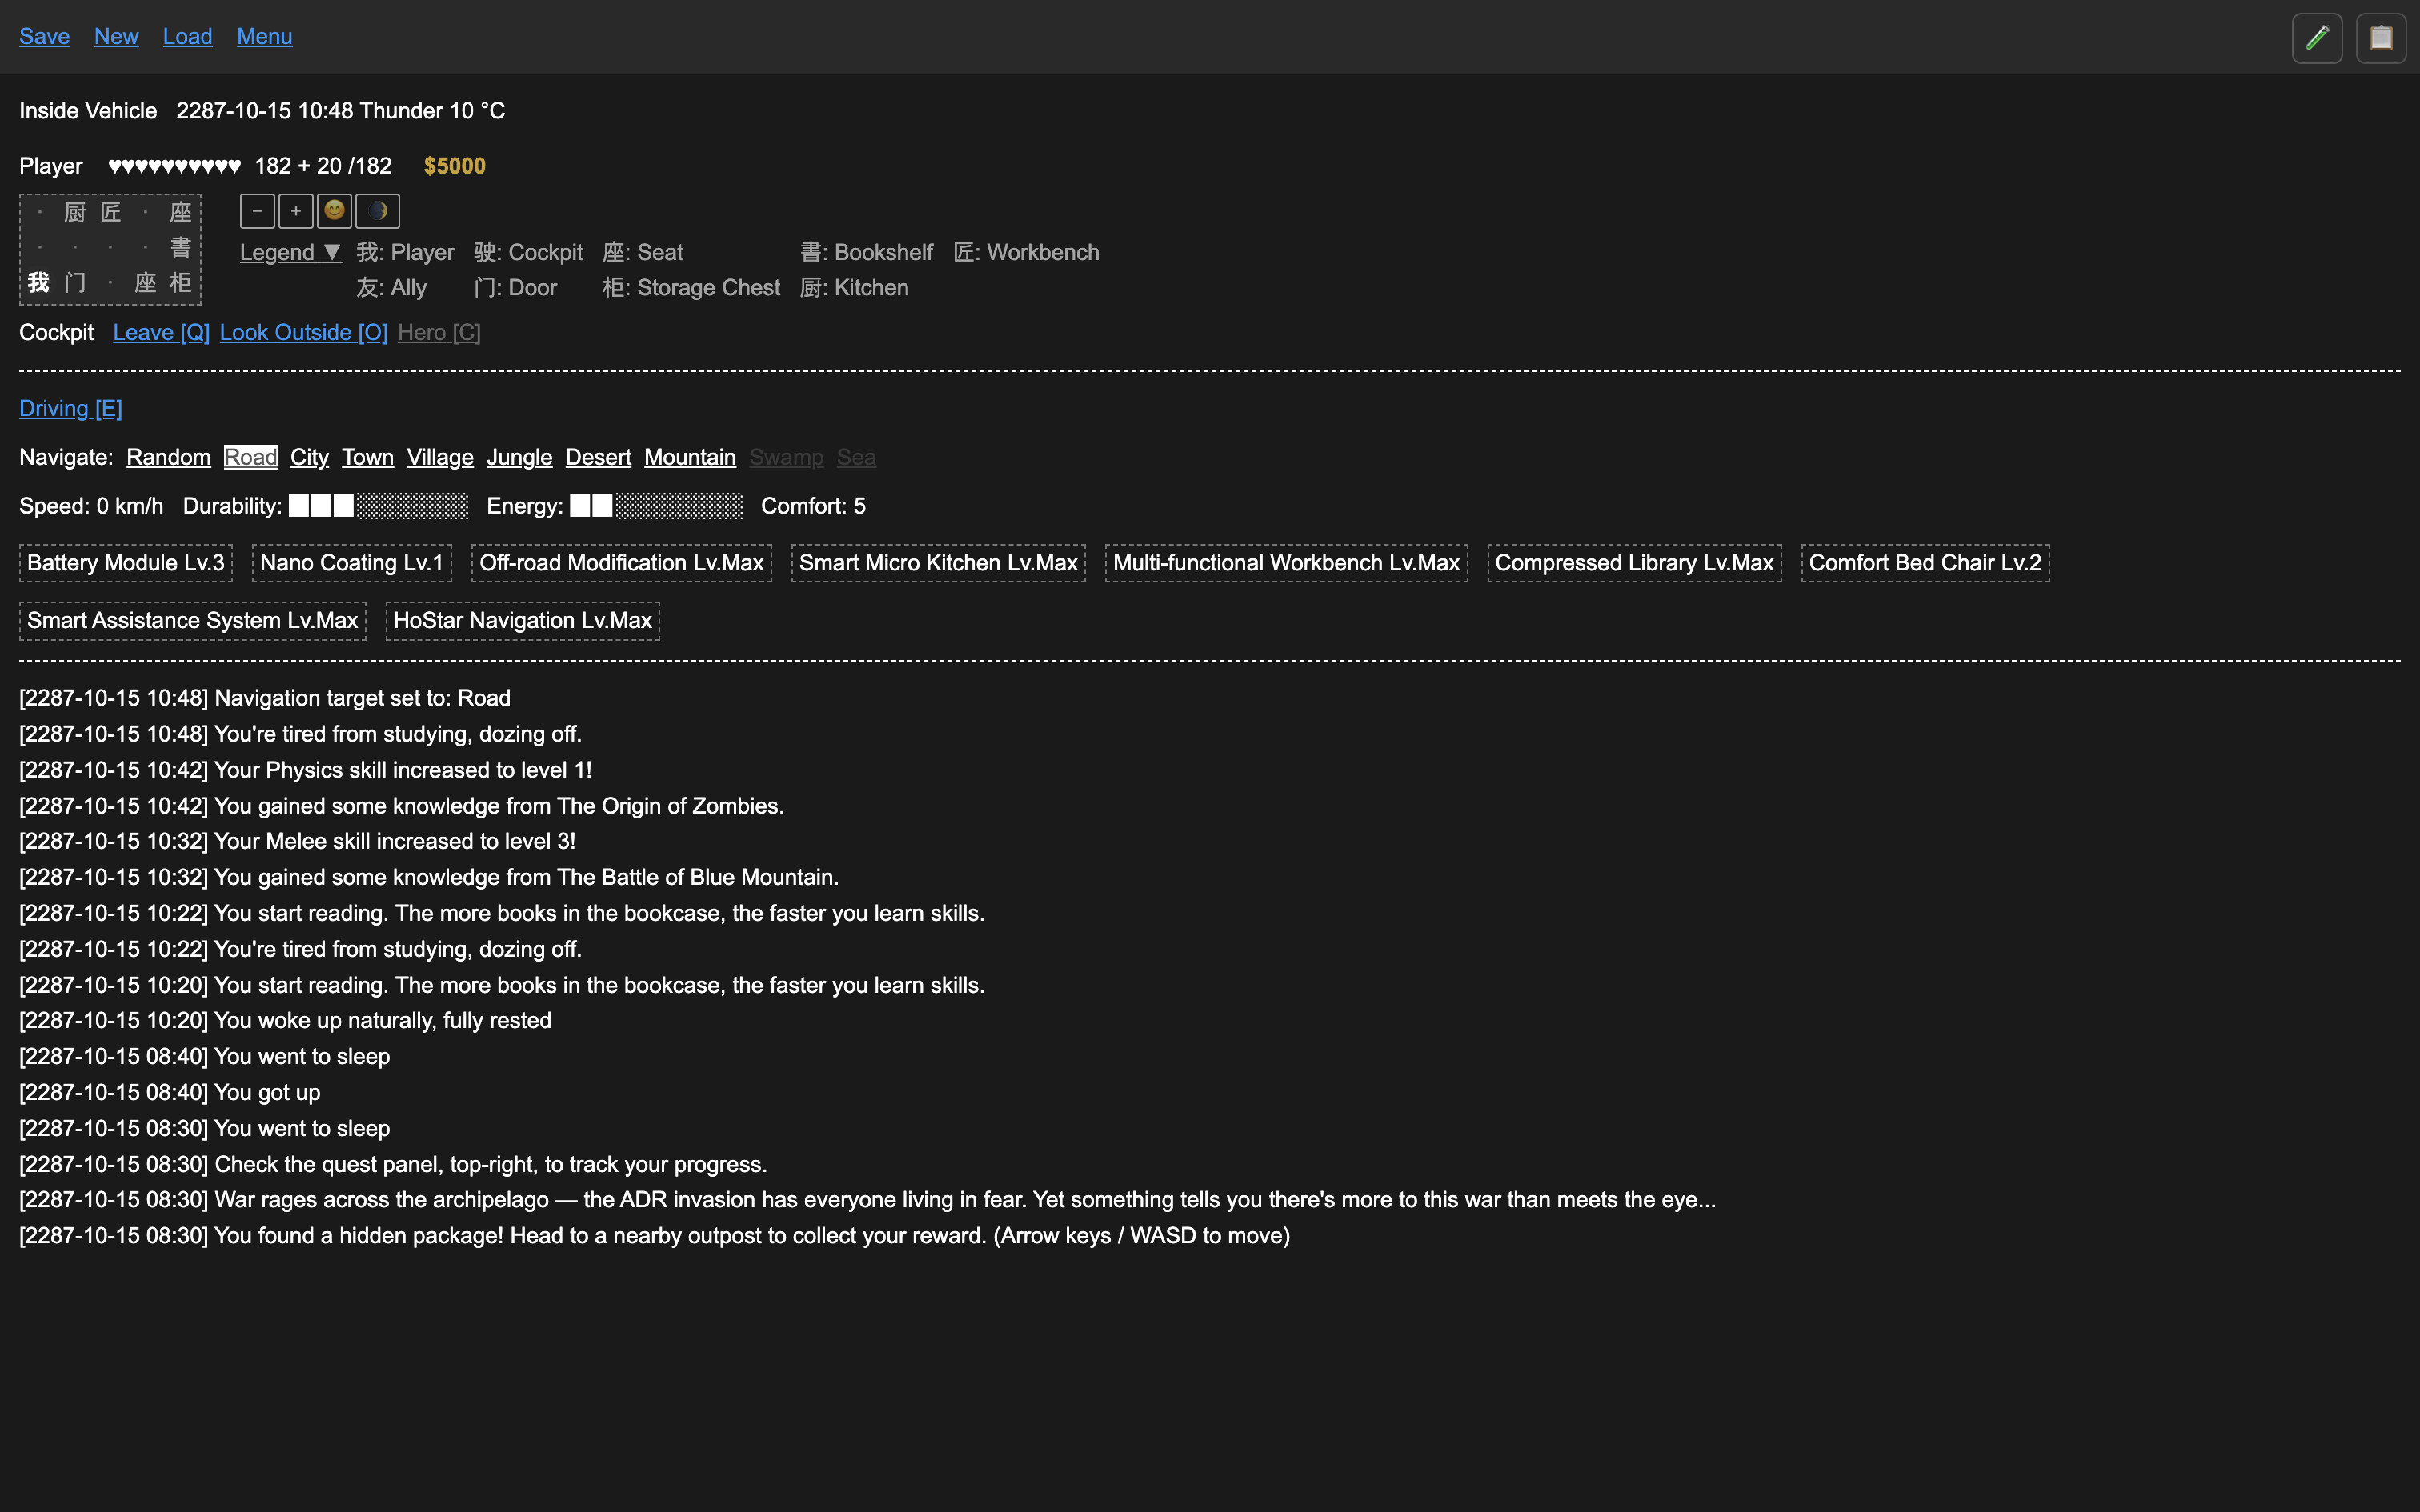Viewport: 2420px width, 1512px height.
Task: Click the $5000 money amount
Action: coord(455,166)
